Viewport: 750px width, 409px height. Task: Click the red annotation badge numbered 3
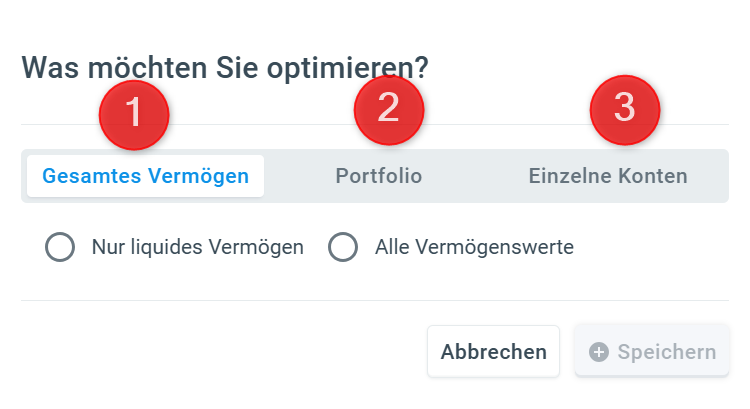625,110
